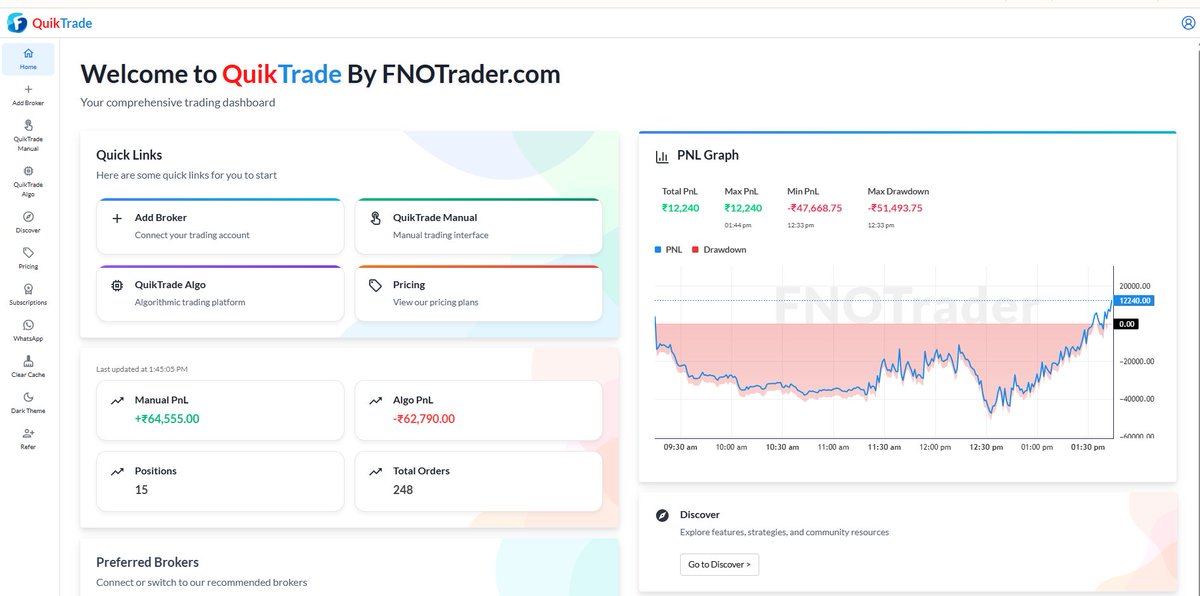The height and width of the screenshot is (596, 1200).
Task: Click the 12240.00 price label on chart
Action: 1135,300
